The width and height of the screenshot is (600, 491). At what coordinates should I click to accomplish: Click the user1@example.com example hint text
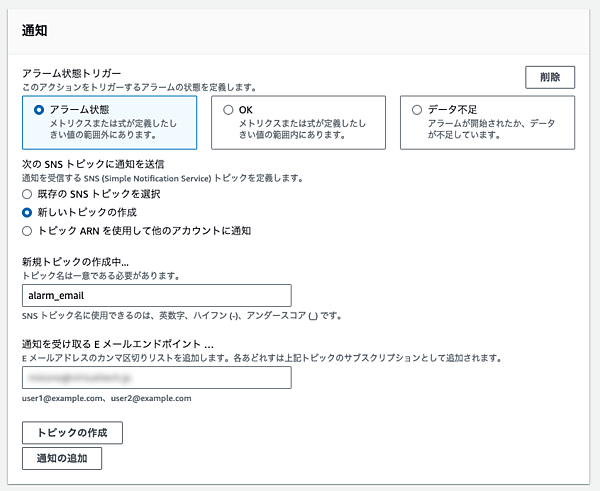click(x=106, y=398)
